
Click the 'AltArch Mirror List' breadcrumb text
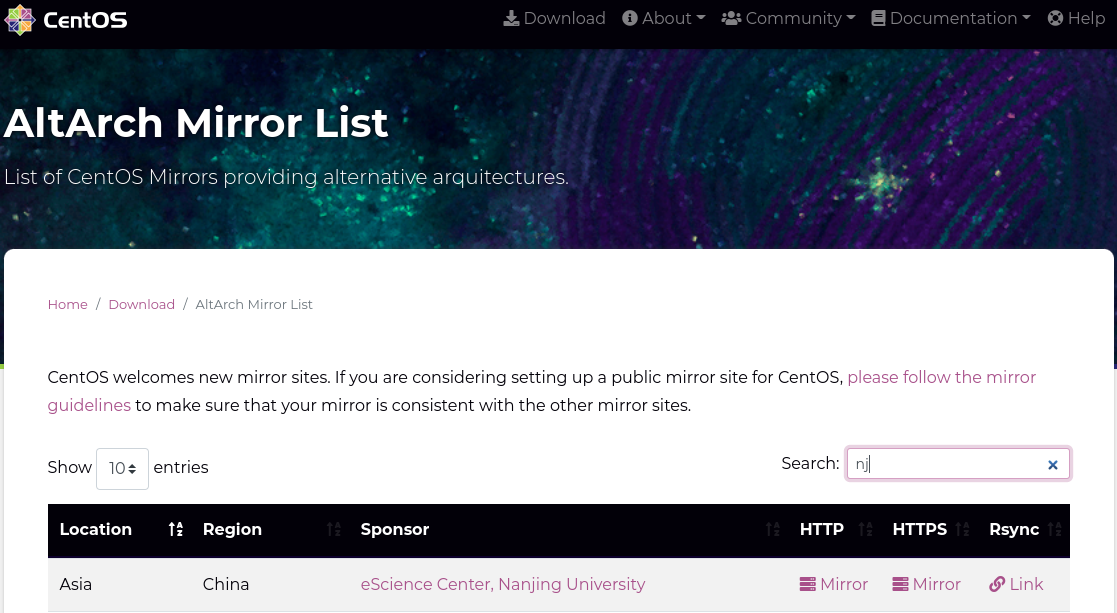tap(254, 305)
